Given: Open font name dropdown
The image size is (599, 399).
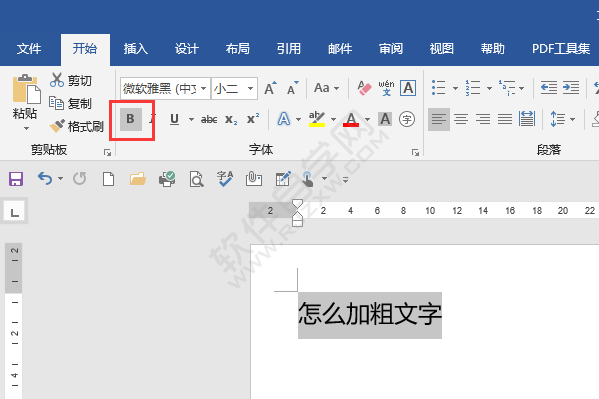Looking at the screenshot, I should (204, 89).
